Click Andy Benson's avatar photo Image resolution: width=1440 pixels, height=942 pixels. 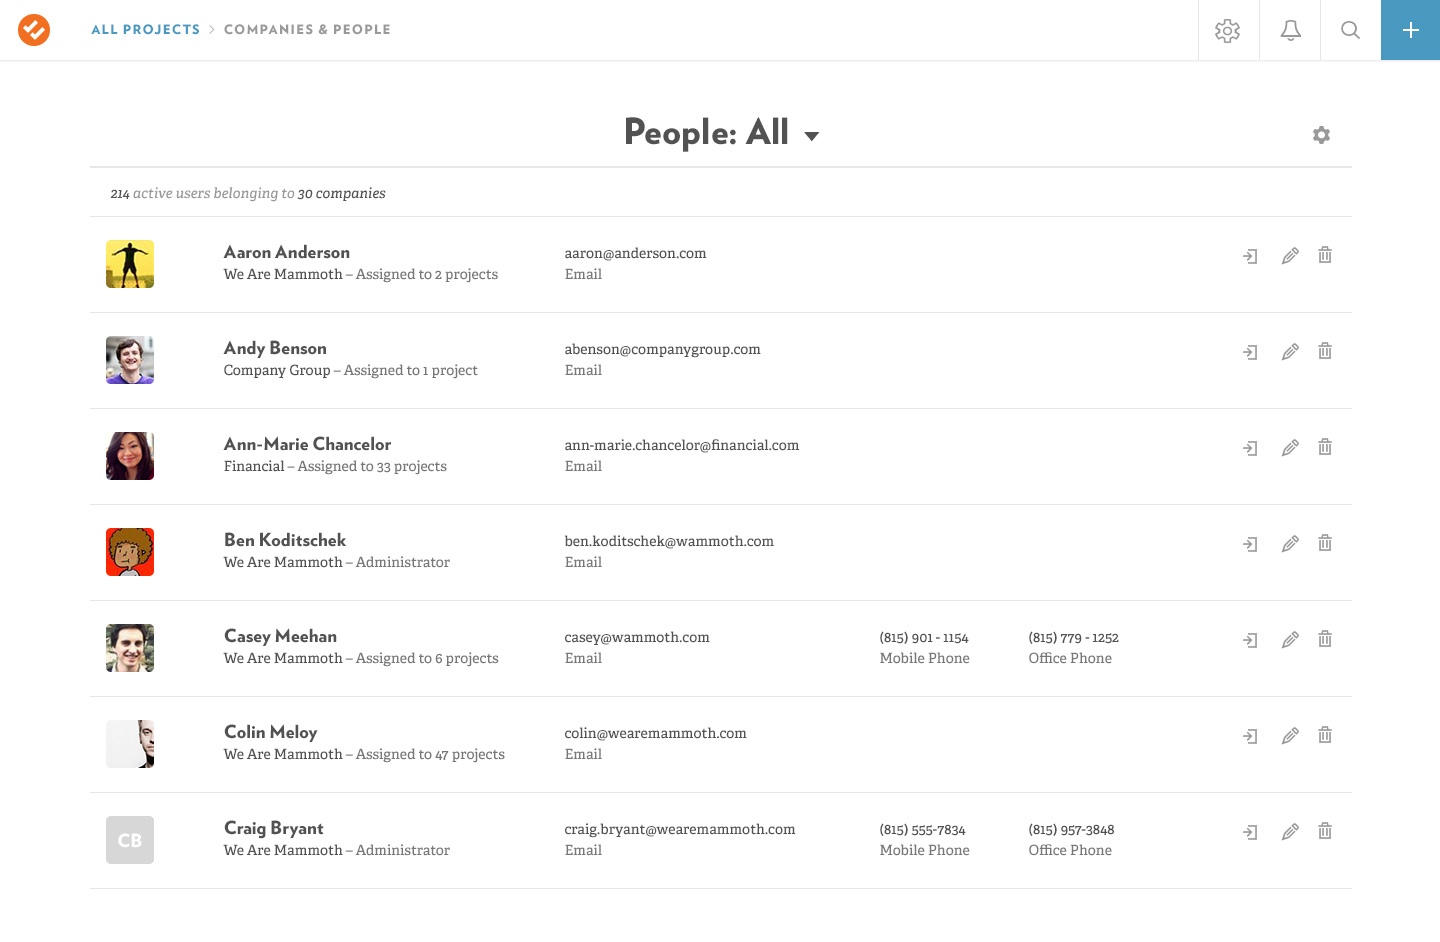coord(130,360)
